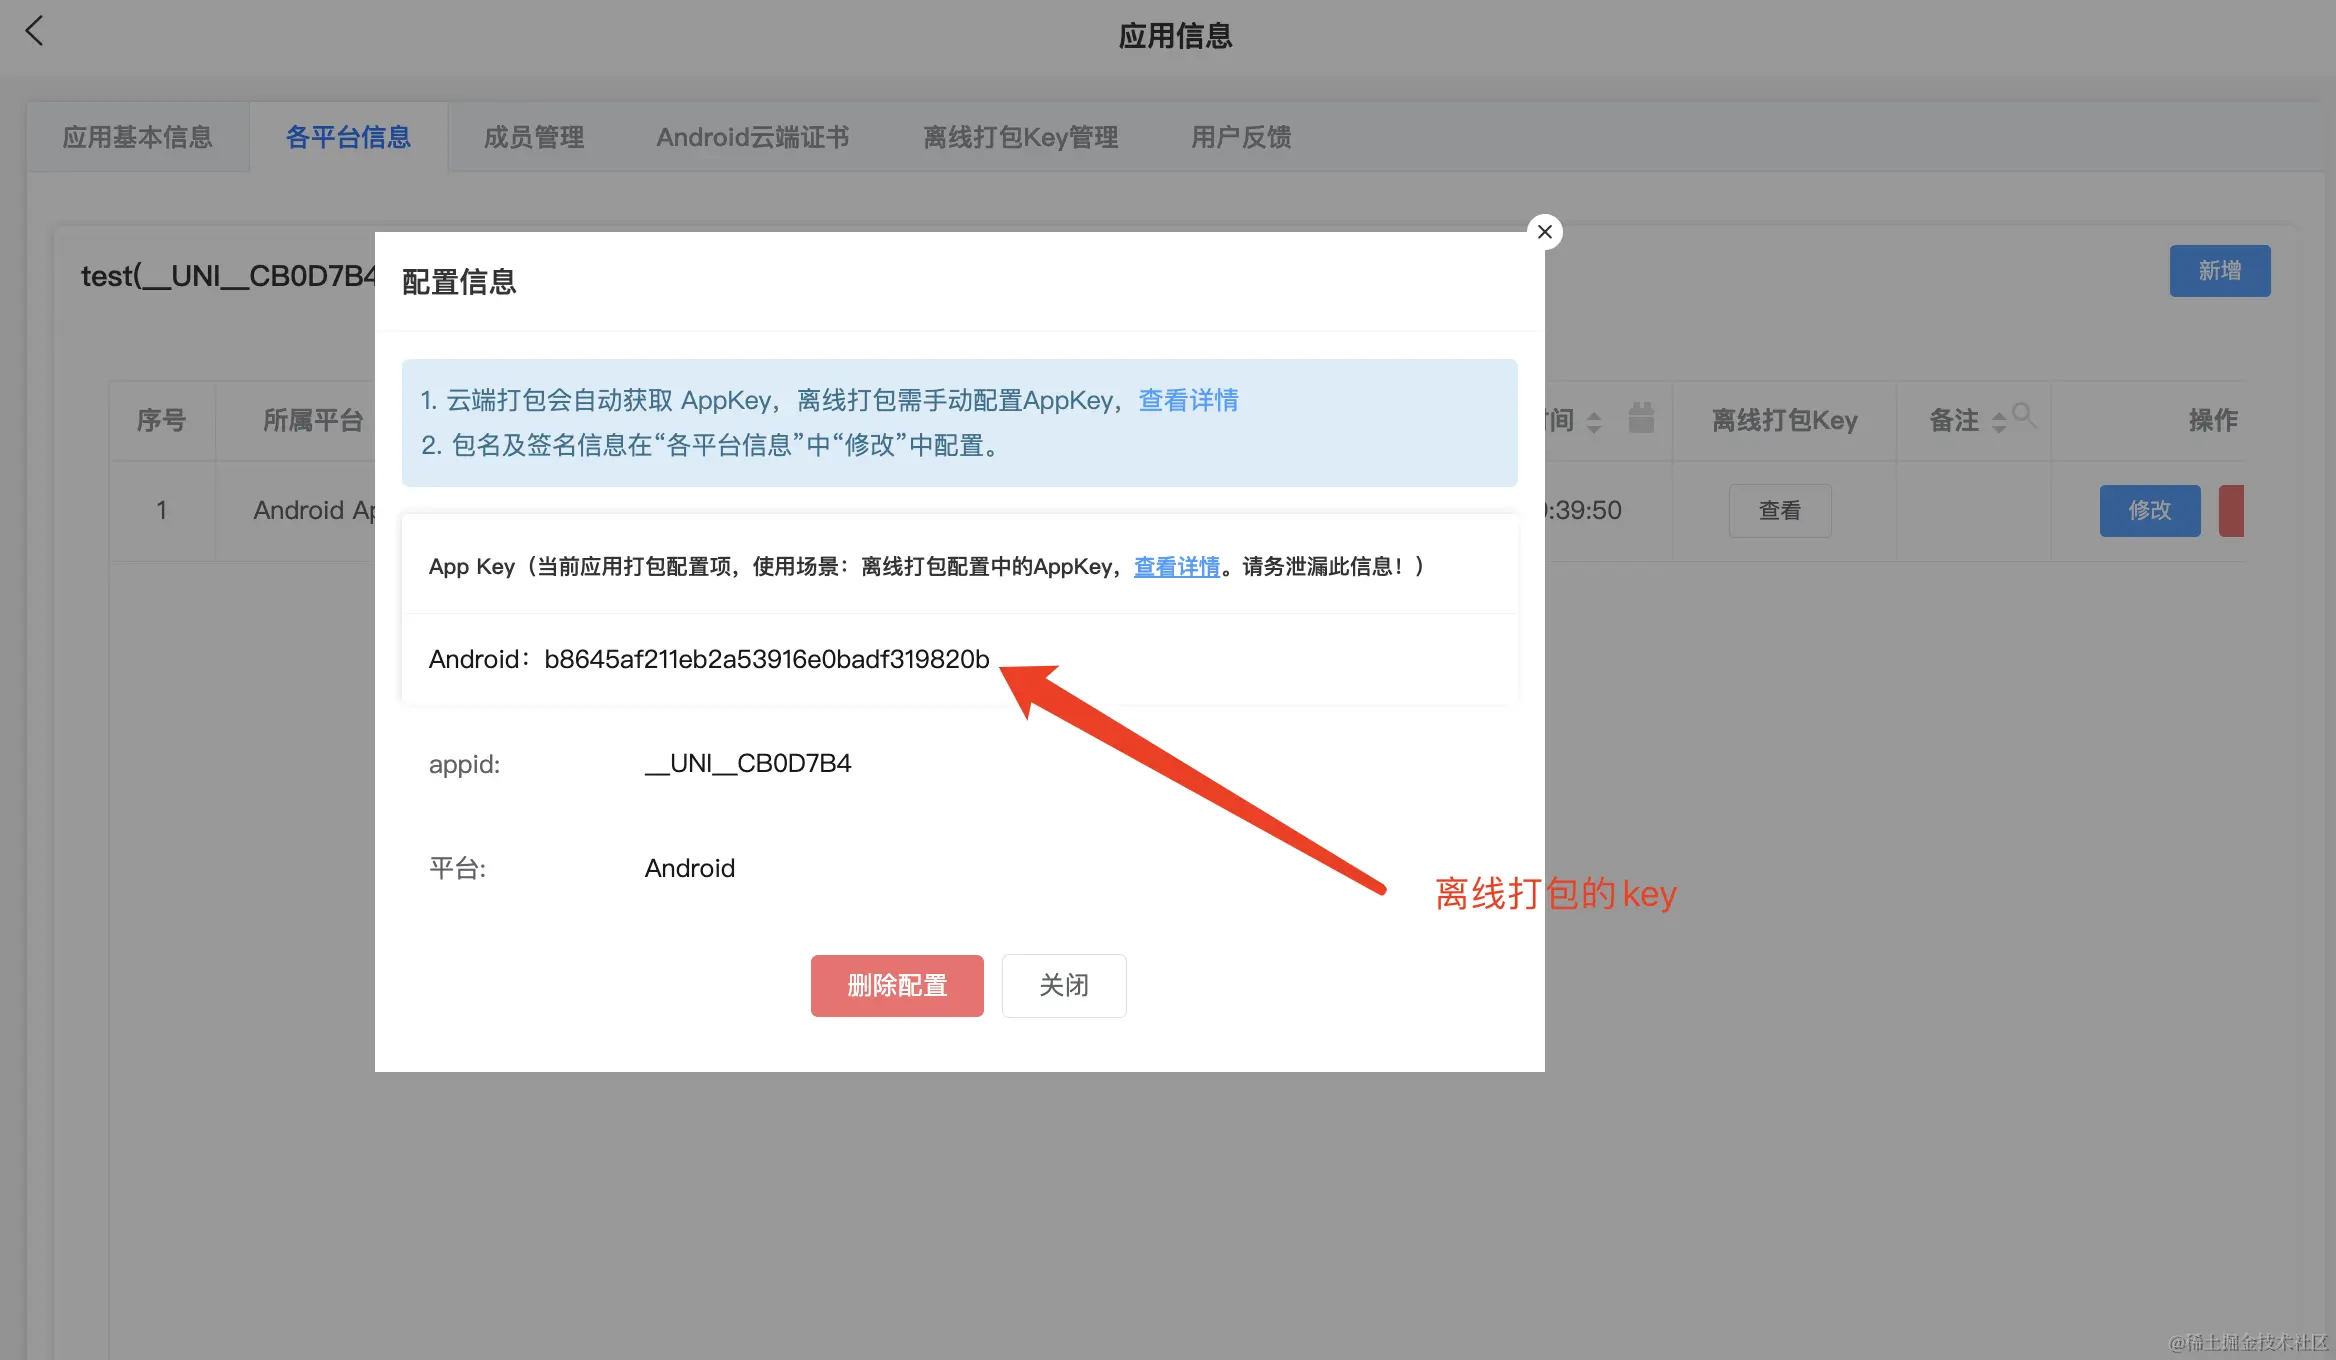Select the 各平台信息 tab
The height and width of the screenshot is (1360, 2336).
[x=348, y=137]
